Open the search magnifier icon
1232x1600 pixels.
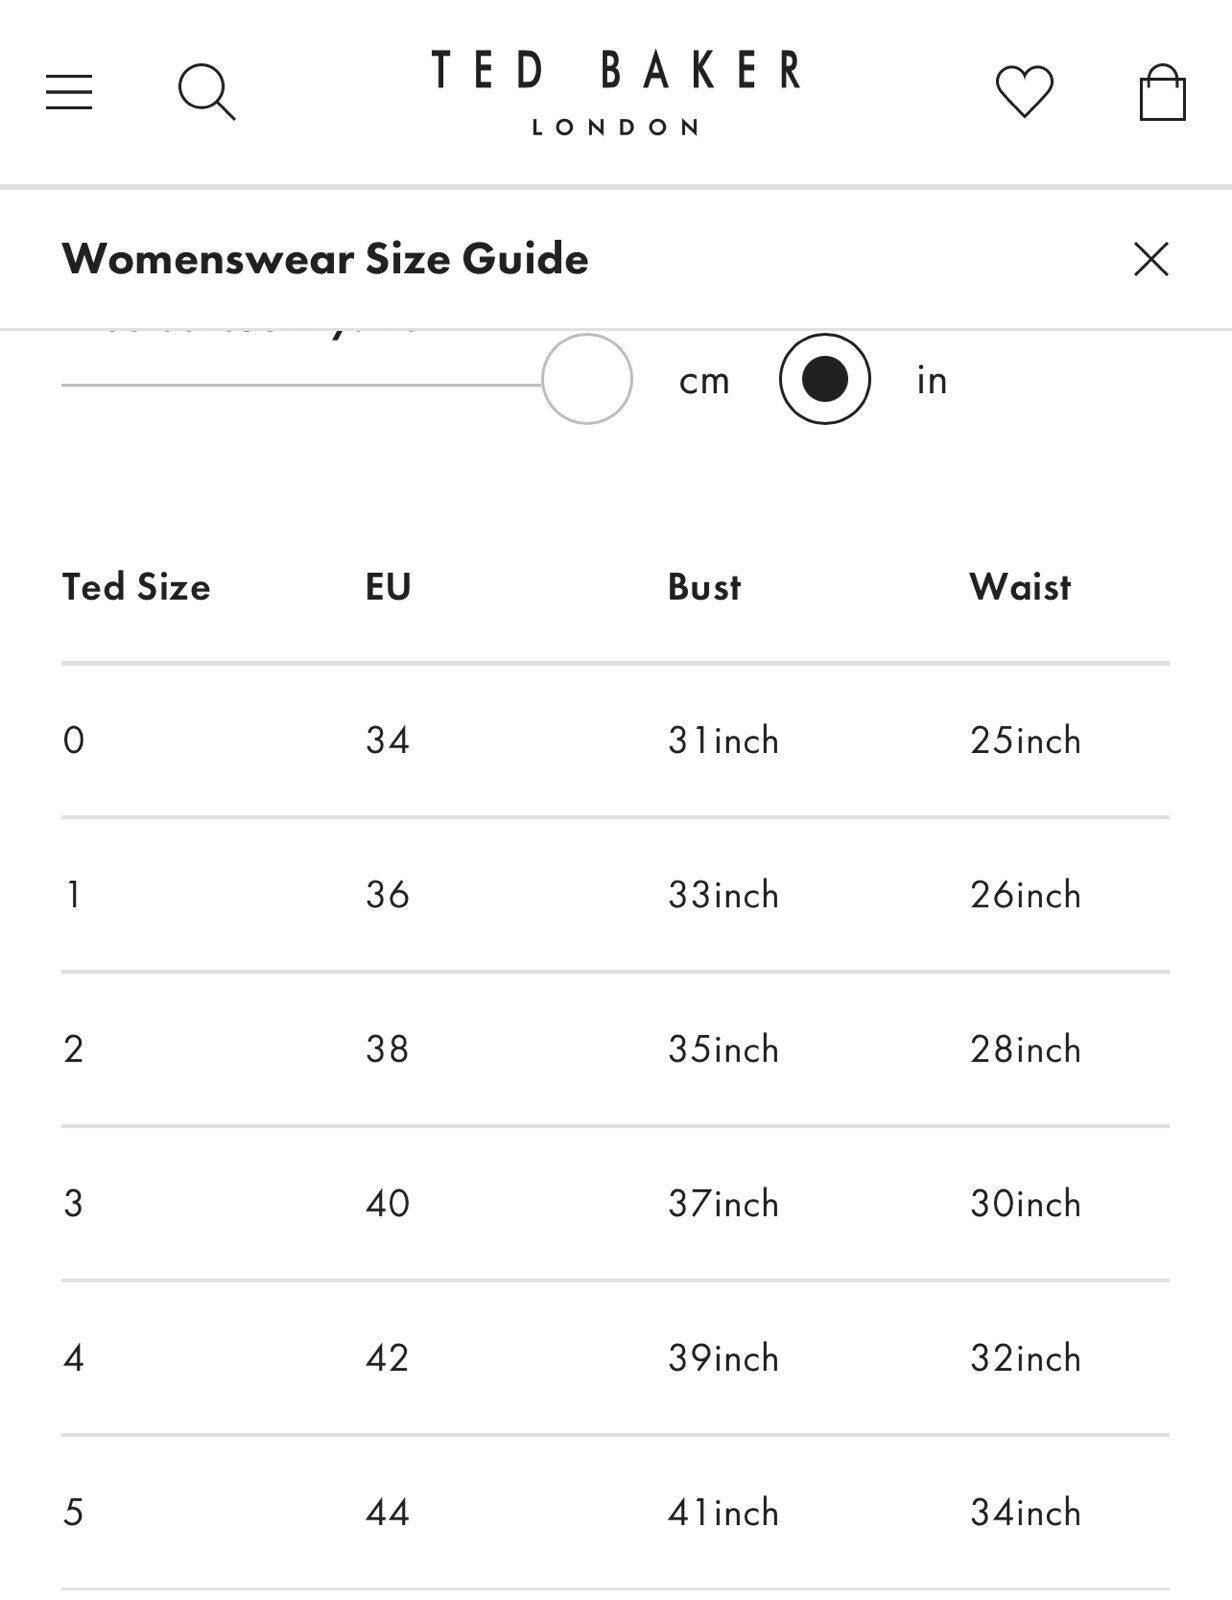(x=206, y=92)
